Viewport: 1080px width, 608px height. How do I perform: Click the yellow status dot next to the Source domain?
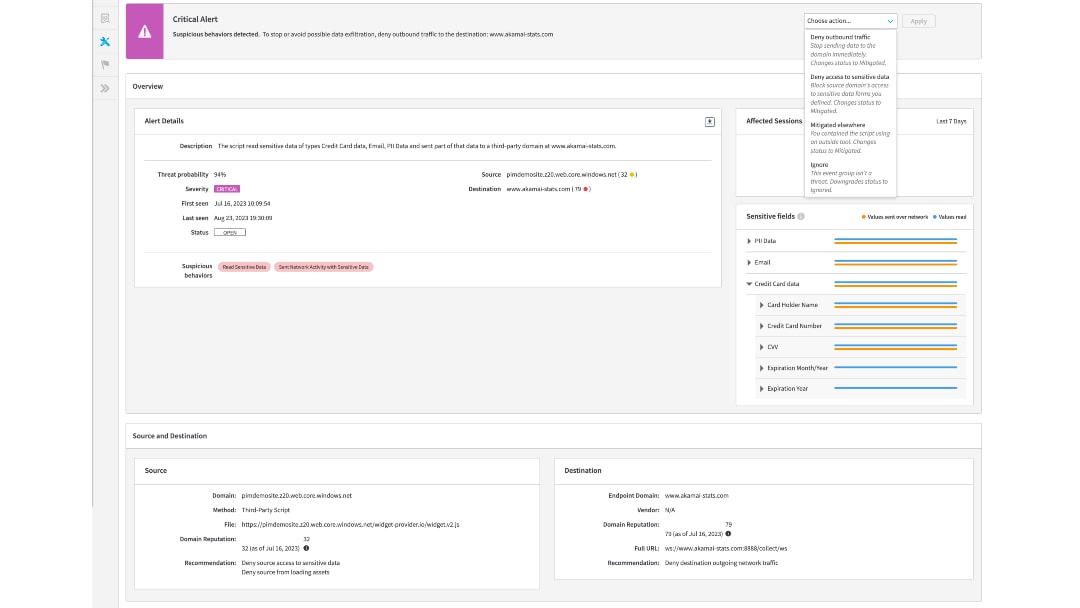[x=632, y=174]
